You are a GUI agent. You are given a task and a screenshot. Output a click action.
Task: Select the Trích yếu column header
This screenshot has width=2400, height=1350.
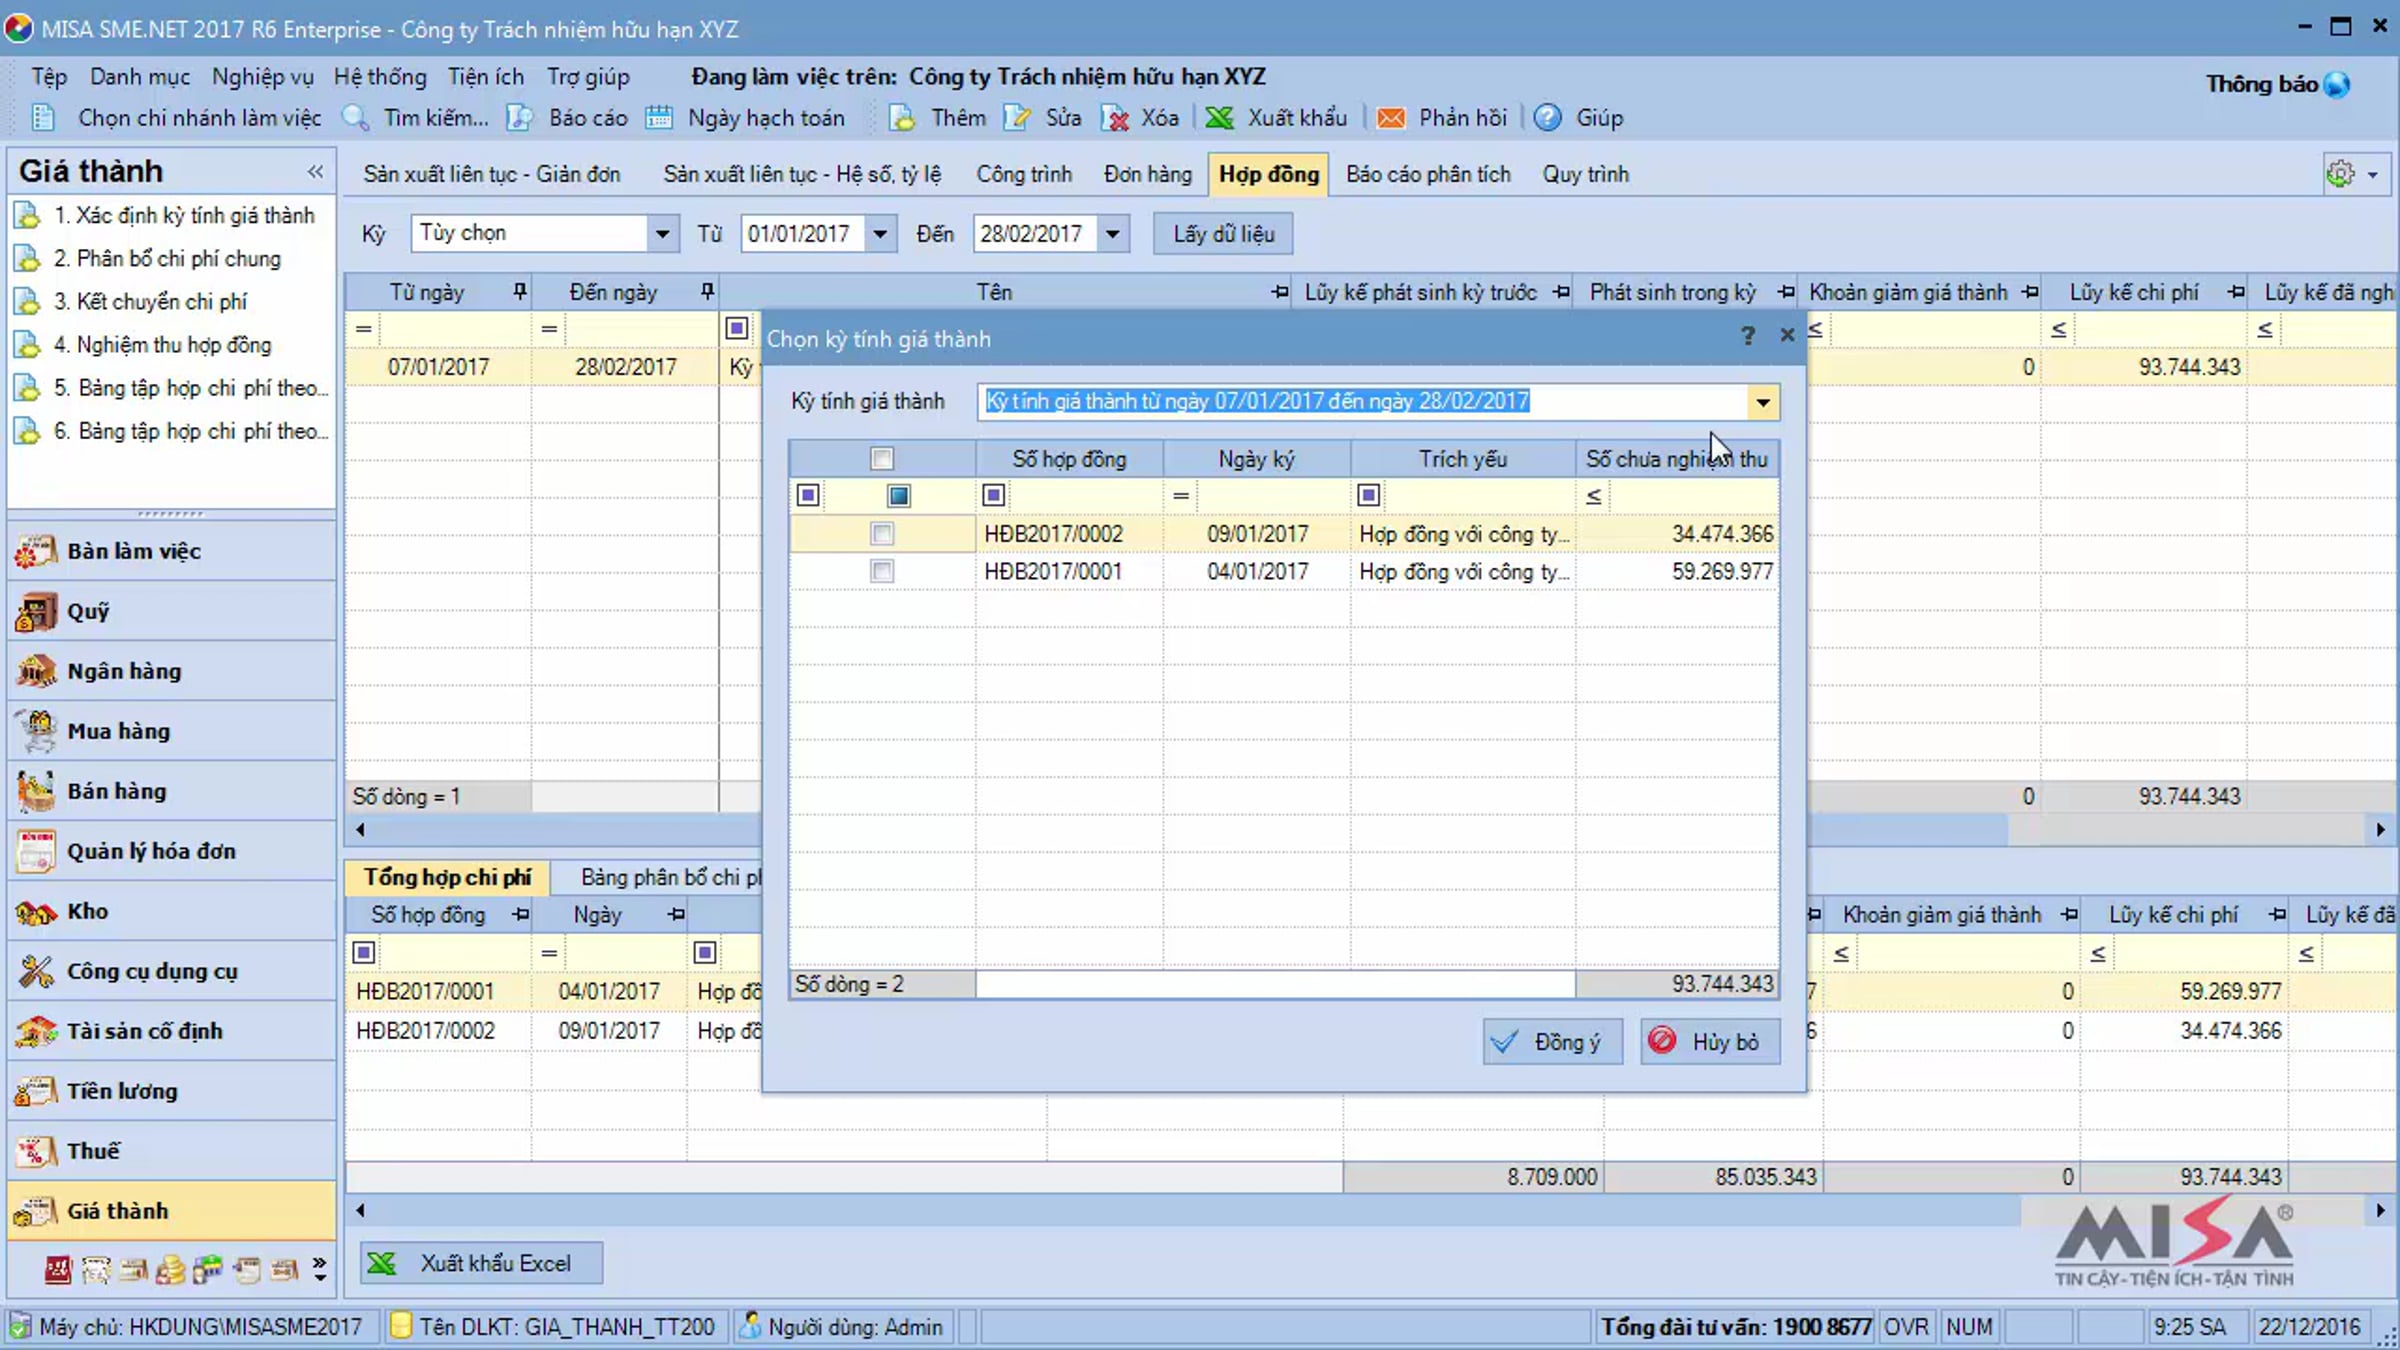tap(1463, 459)
